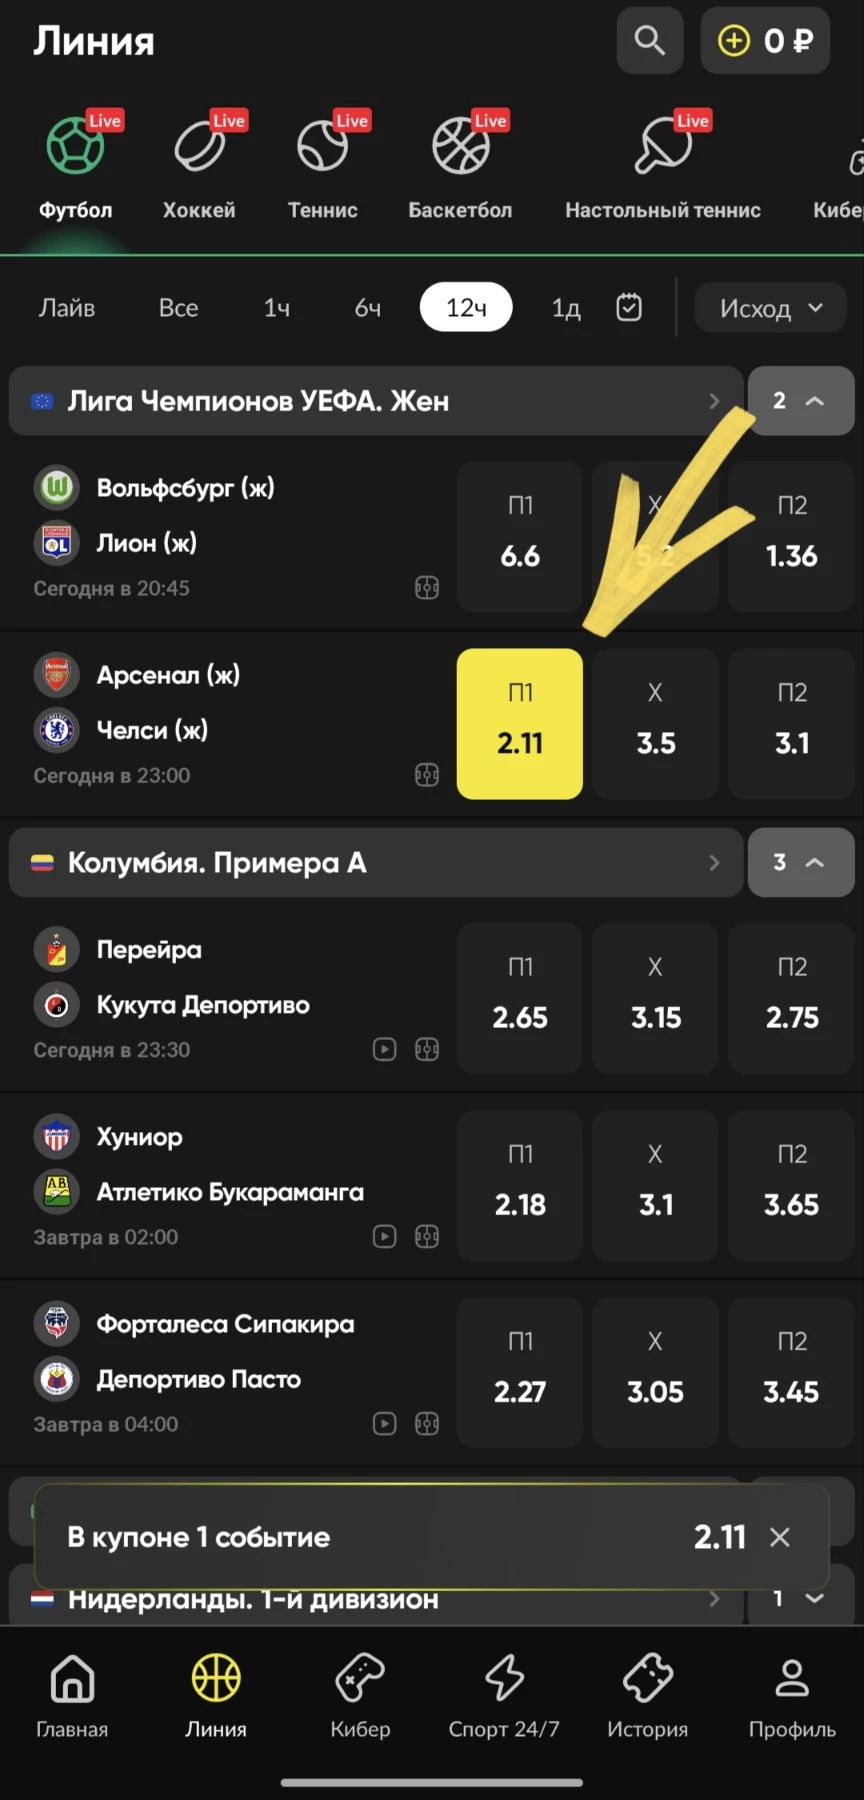Collapse the Колумбия Примера А league
This screenshot has width=864, height=1800.
[x=800, y=863]
